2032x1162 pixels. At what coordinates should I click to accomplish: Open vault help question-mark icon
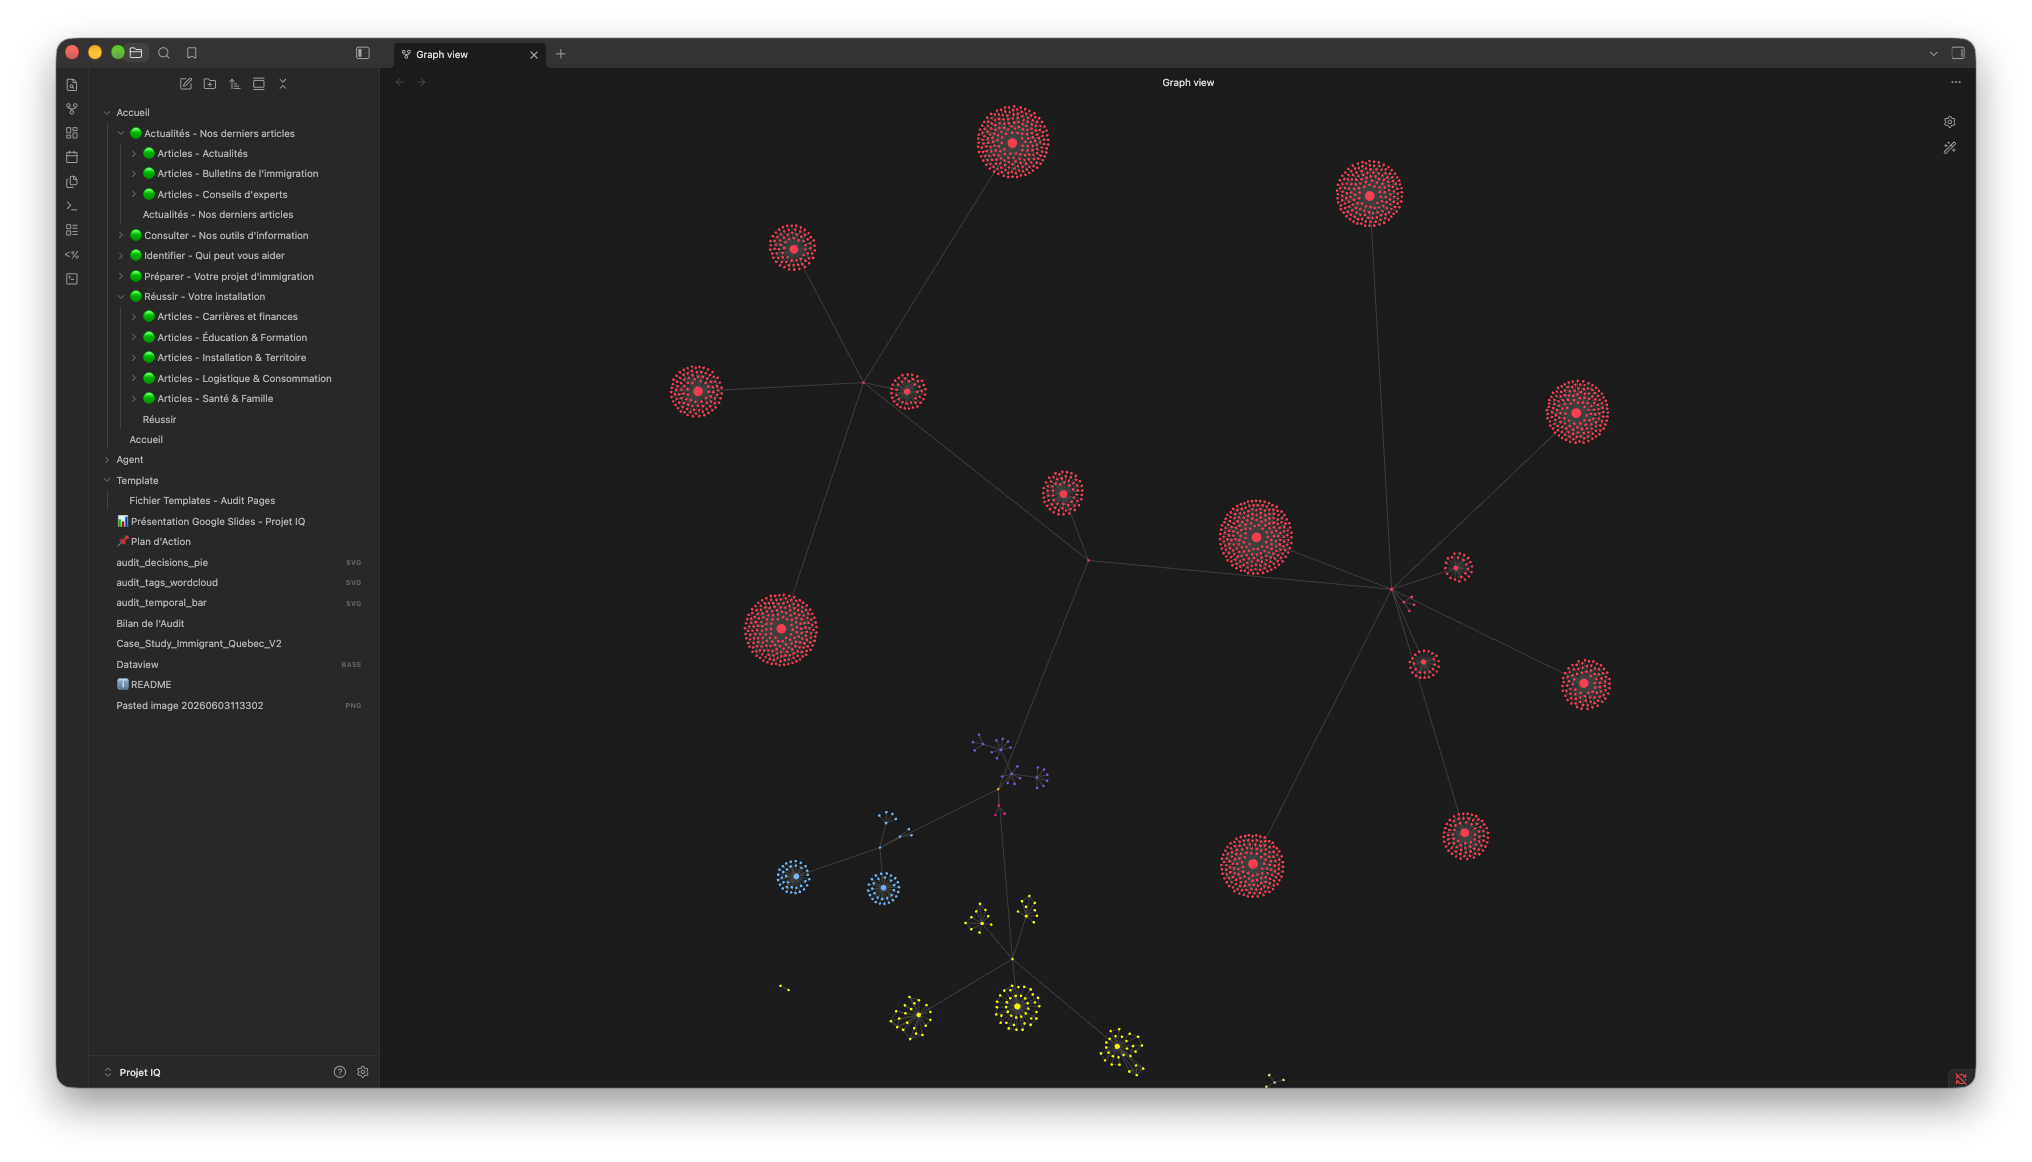pos(340,1072)
